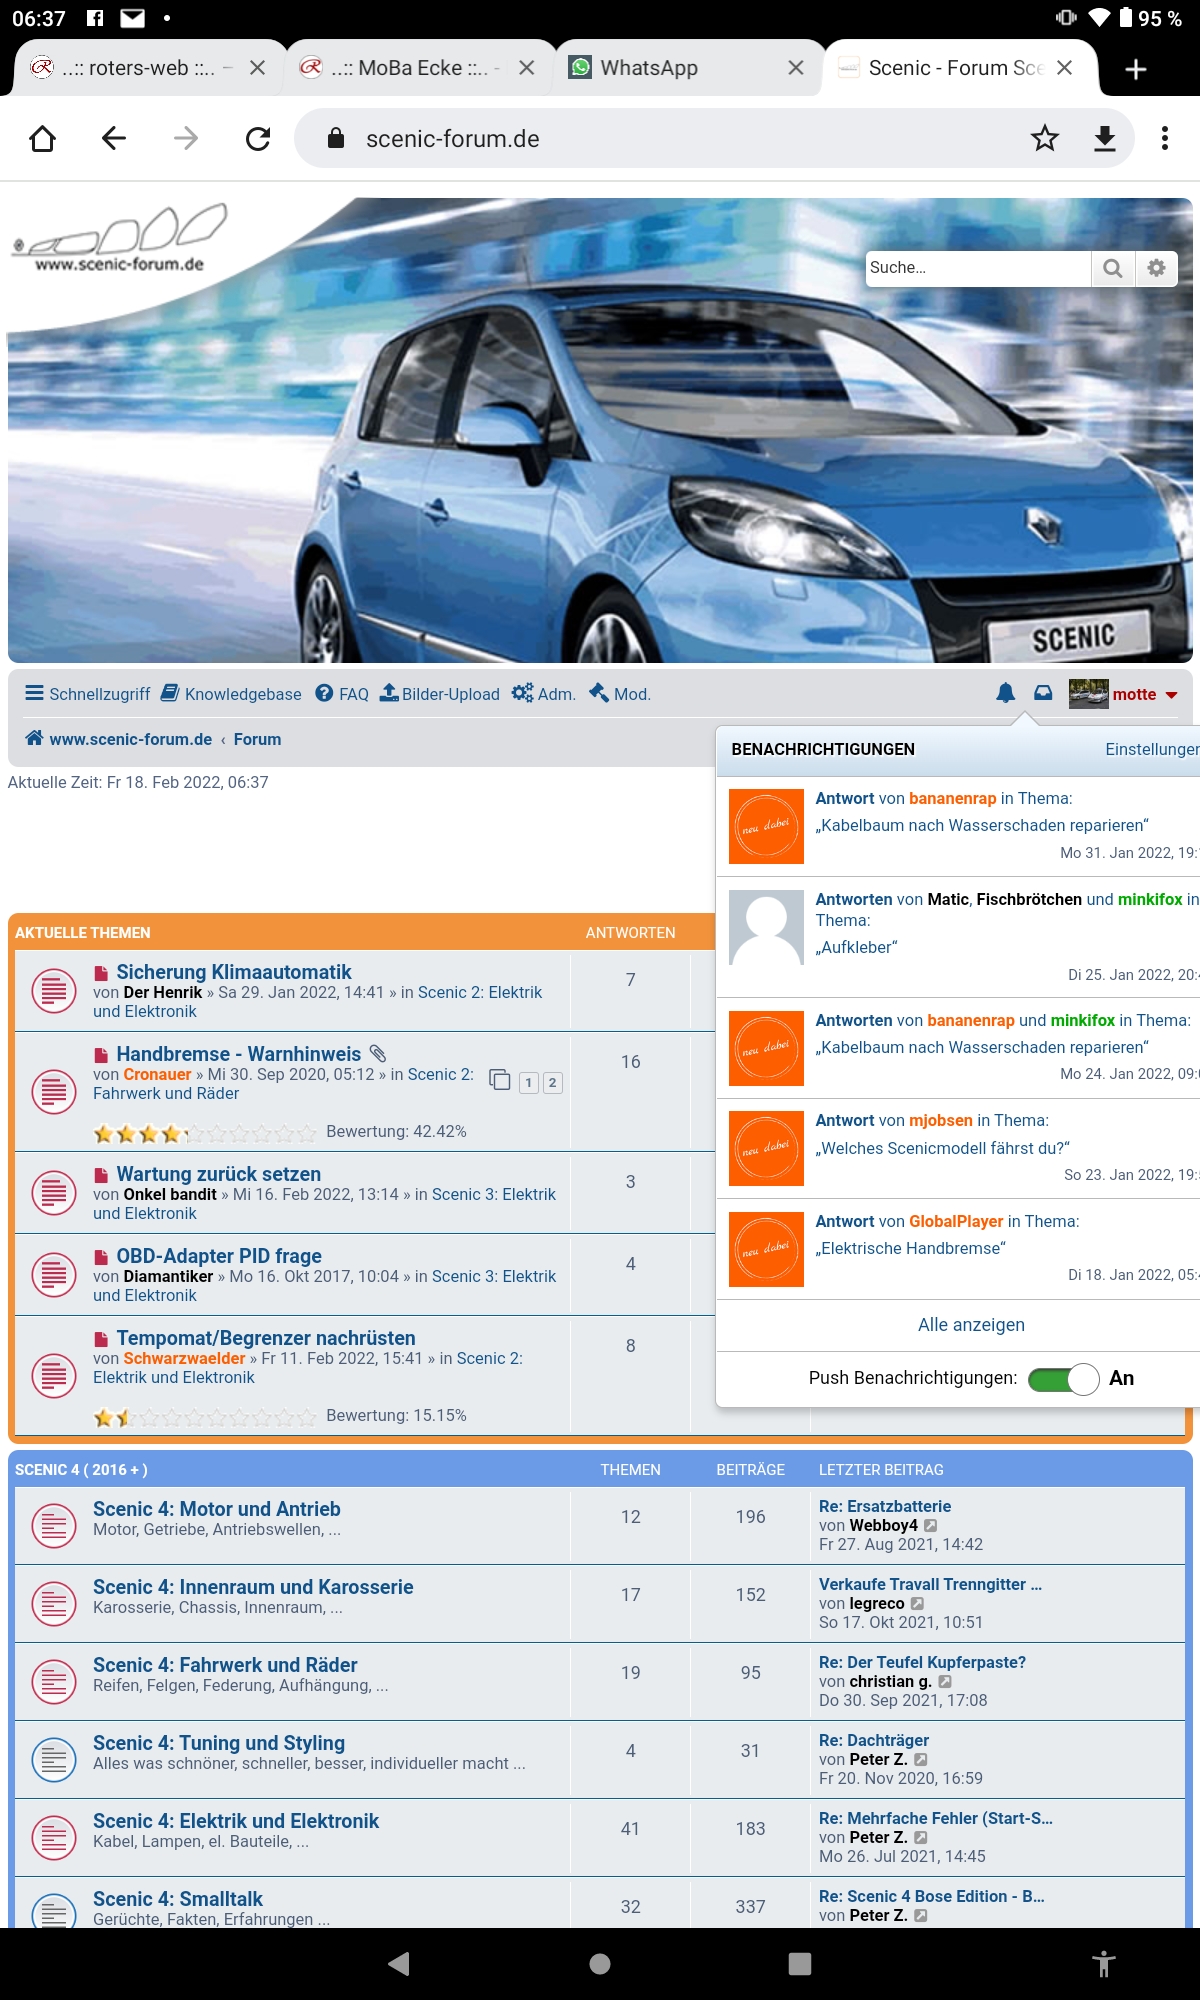
Task: Open last post Re: Ersatzbatterie
Action: 885,1506
